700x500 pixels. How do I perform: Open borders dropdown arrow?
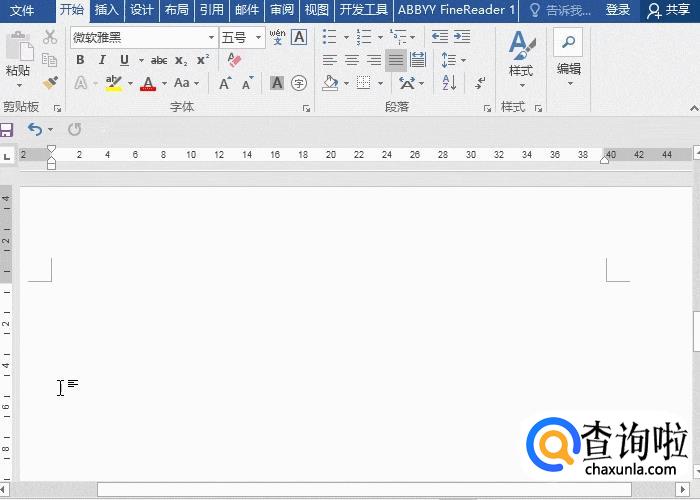point(380,83)
